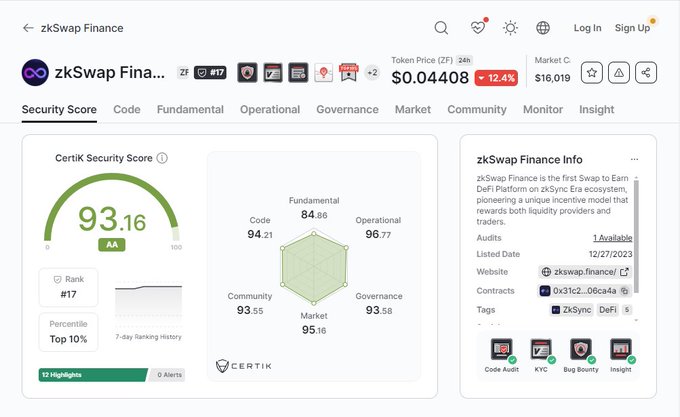The width and height of the screenshot is (680, 417).
Task: Click the external link icon beside website
Action: pyautogui.click(x=624, y=272)
